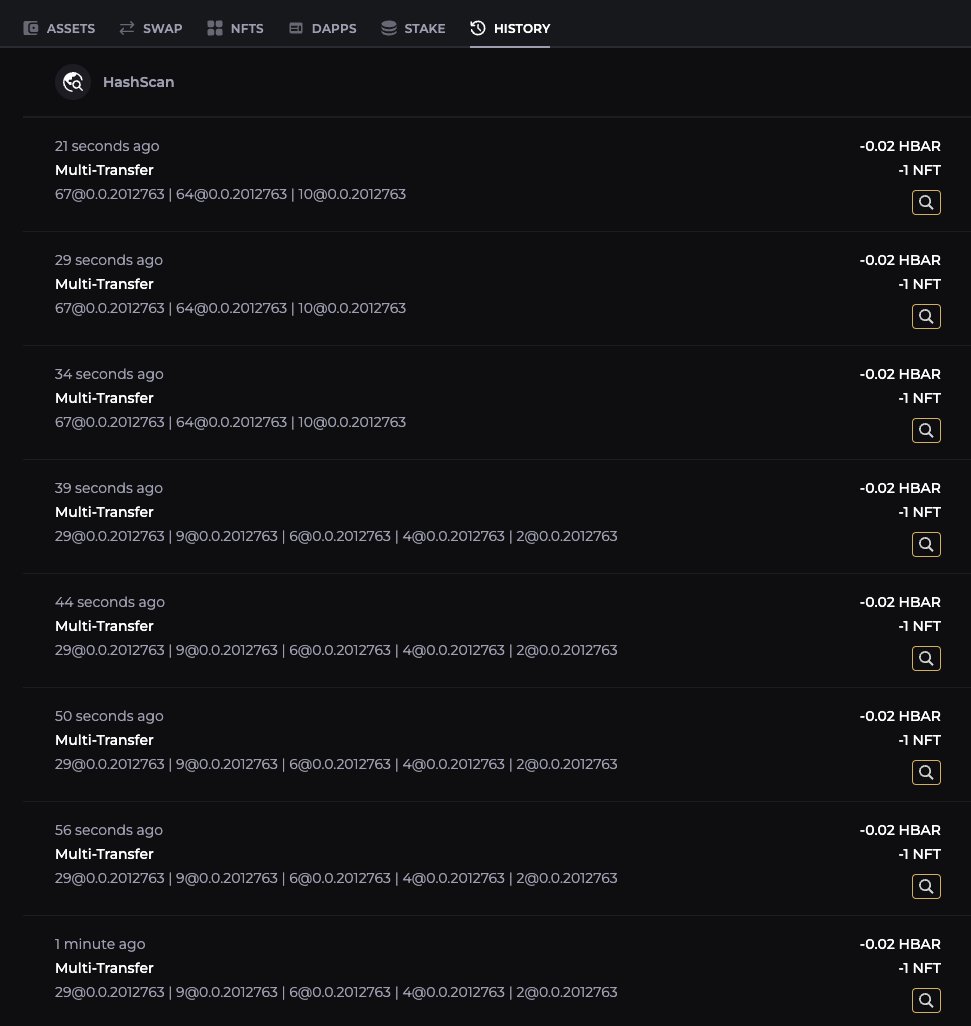Open the NFTs tab
The image size is (971, 1026).
(x=235, y=28)
